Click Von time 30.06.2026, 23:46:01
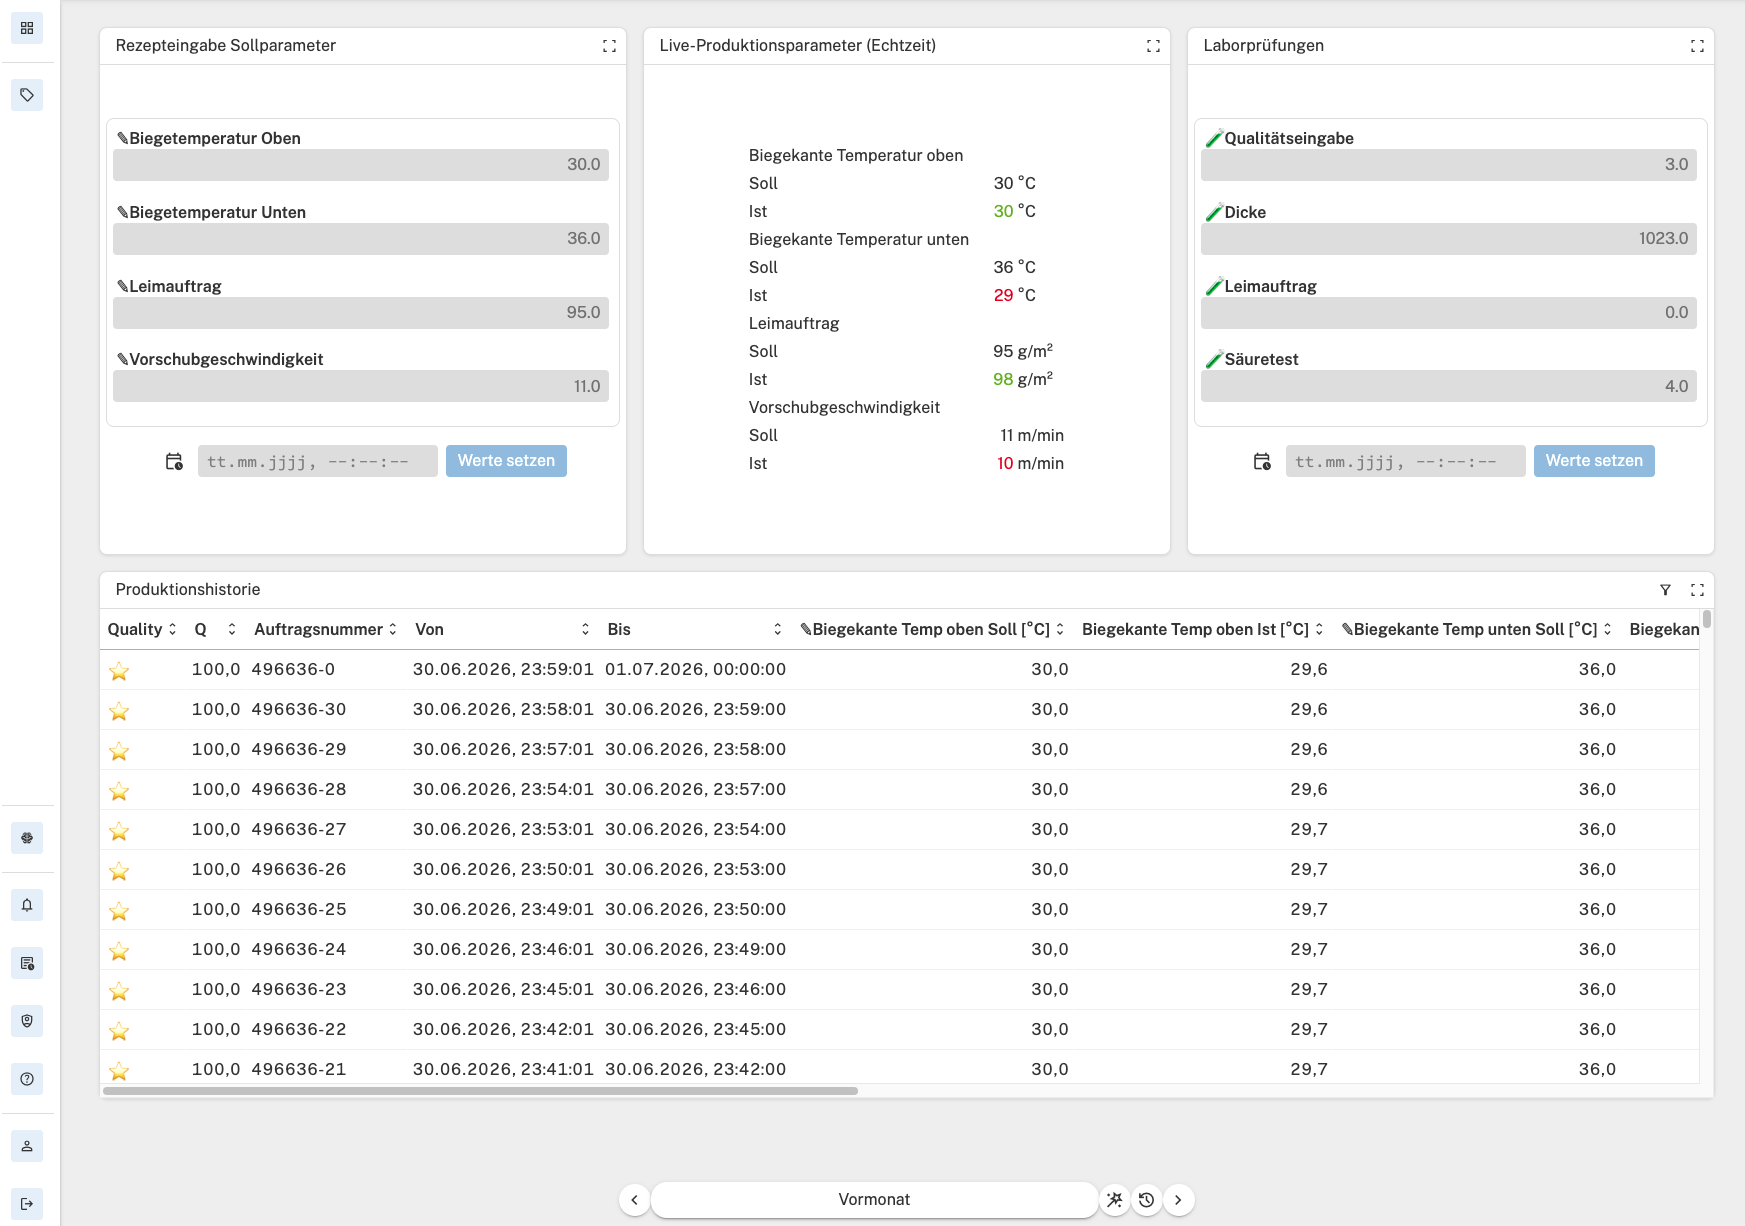 coord(503,949)
